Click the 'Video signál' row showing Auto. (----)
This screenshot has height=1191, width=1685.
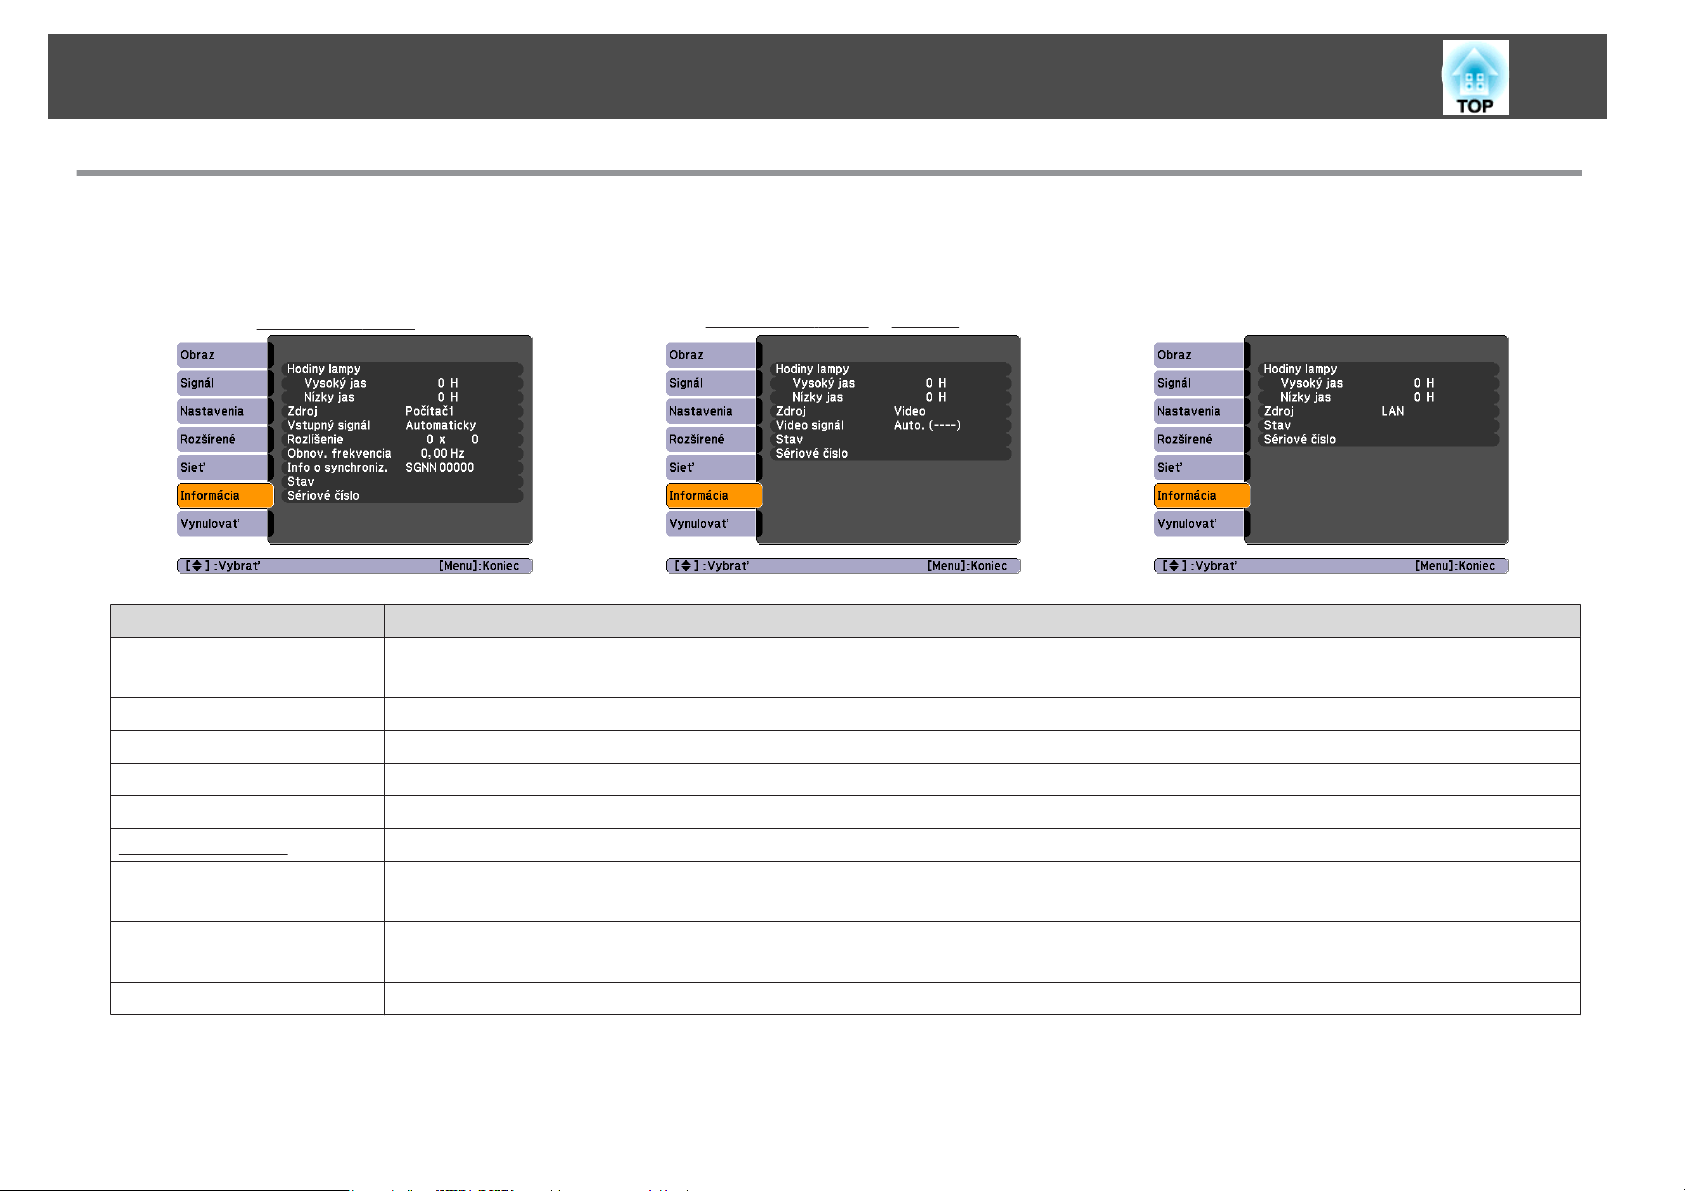pyautogui.click(x=890, y=425)
